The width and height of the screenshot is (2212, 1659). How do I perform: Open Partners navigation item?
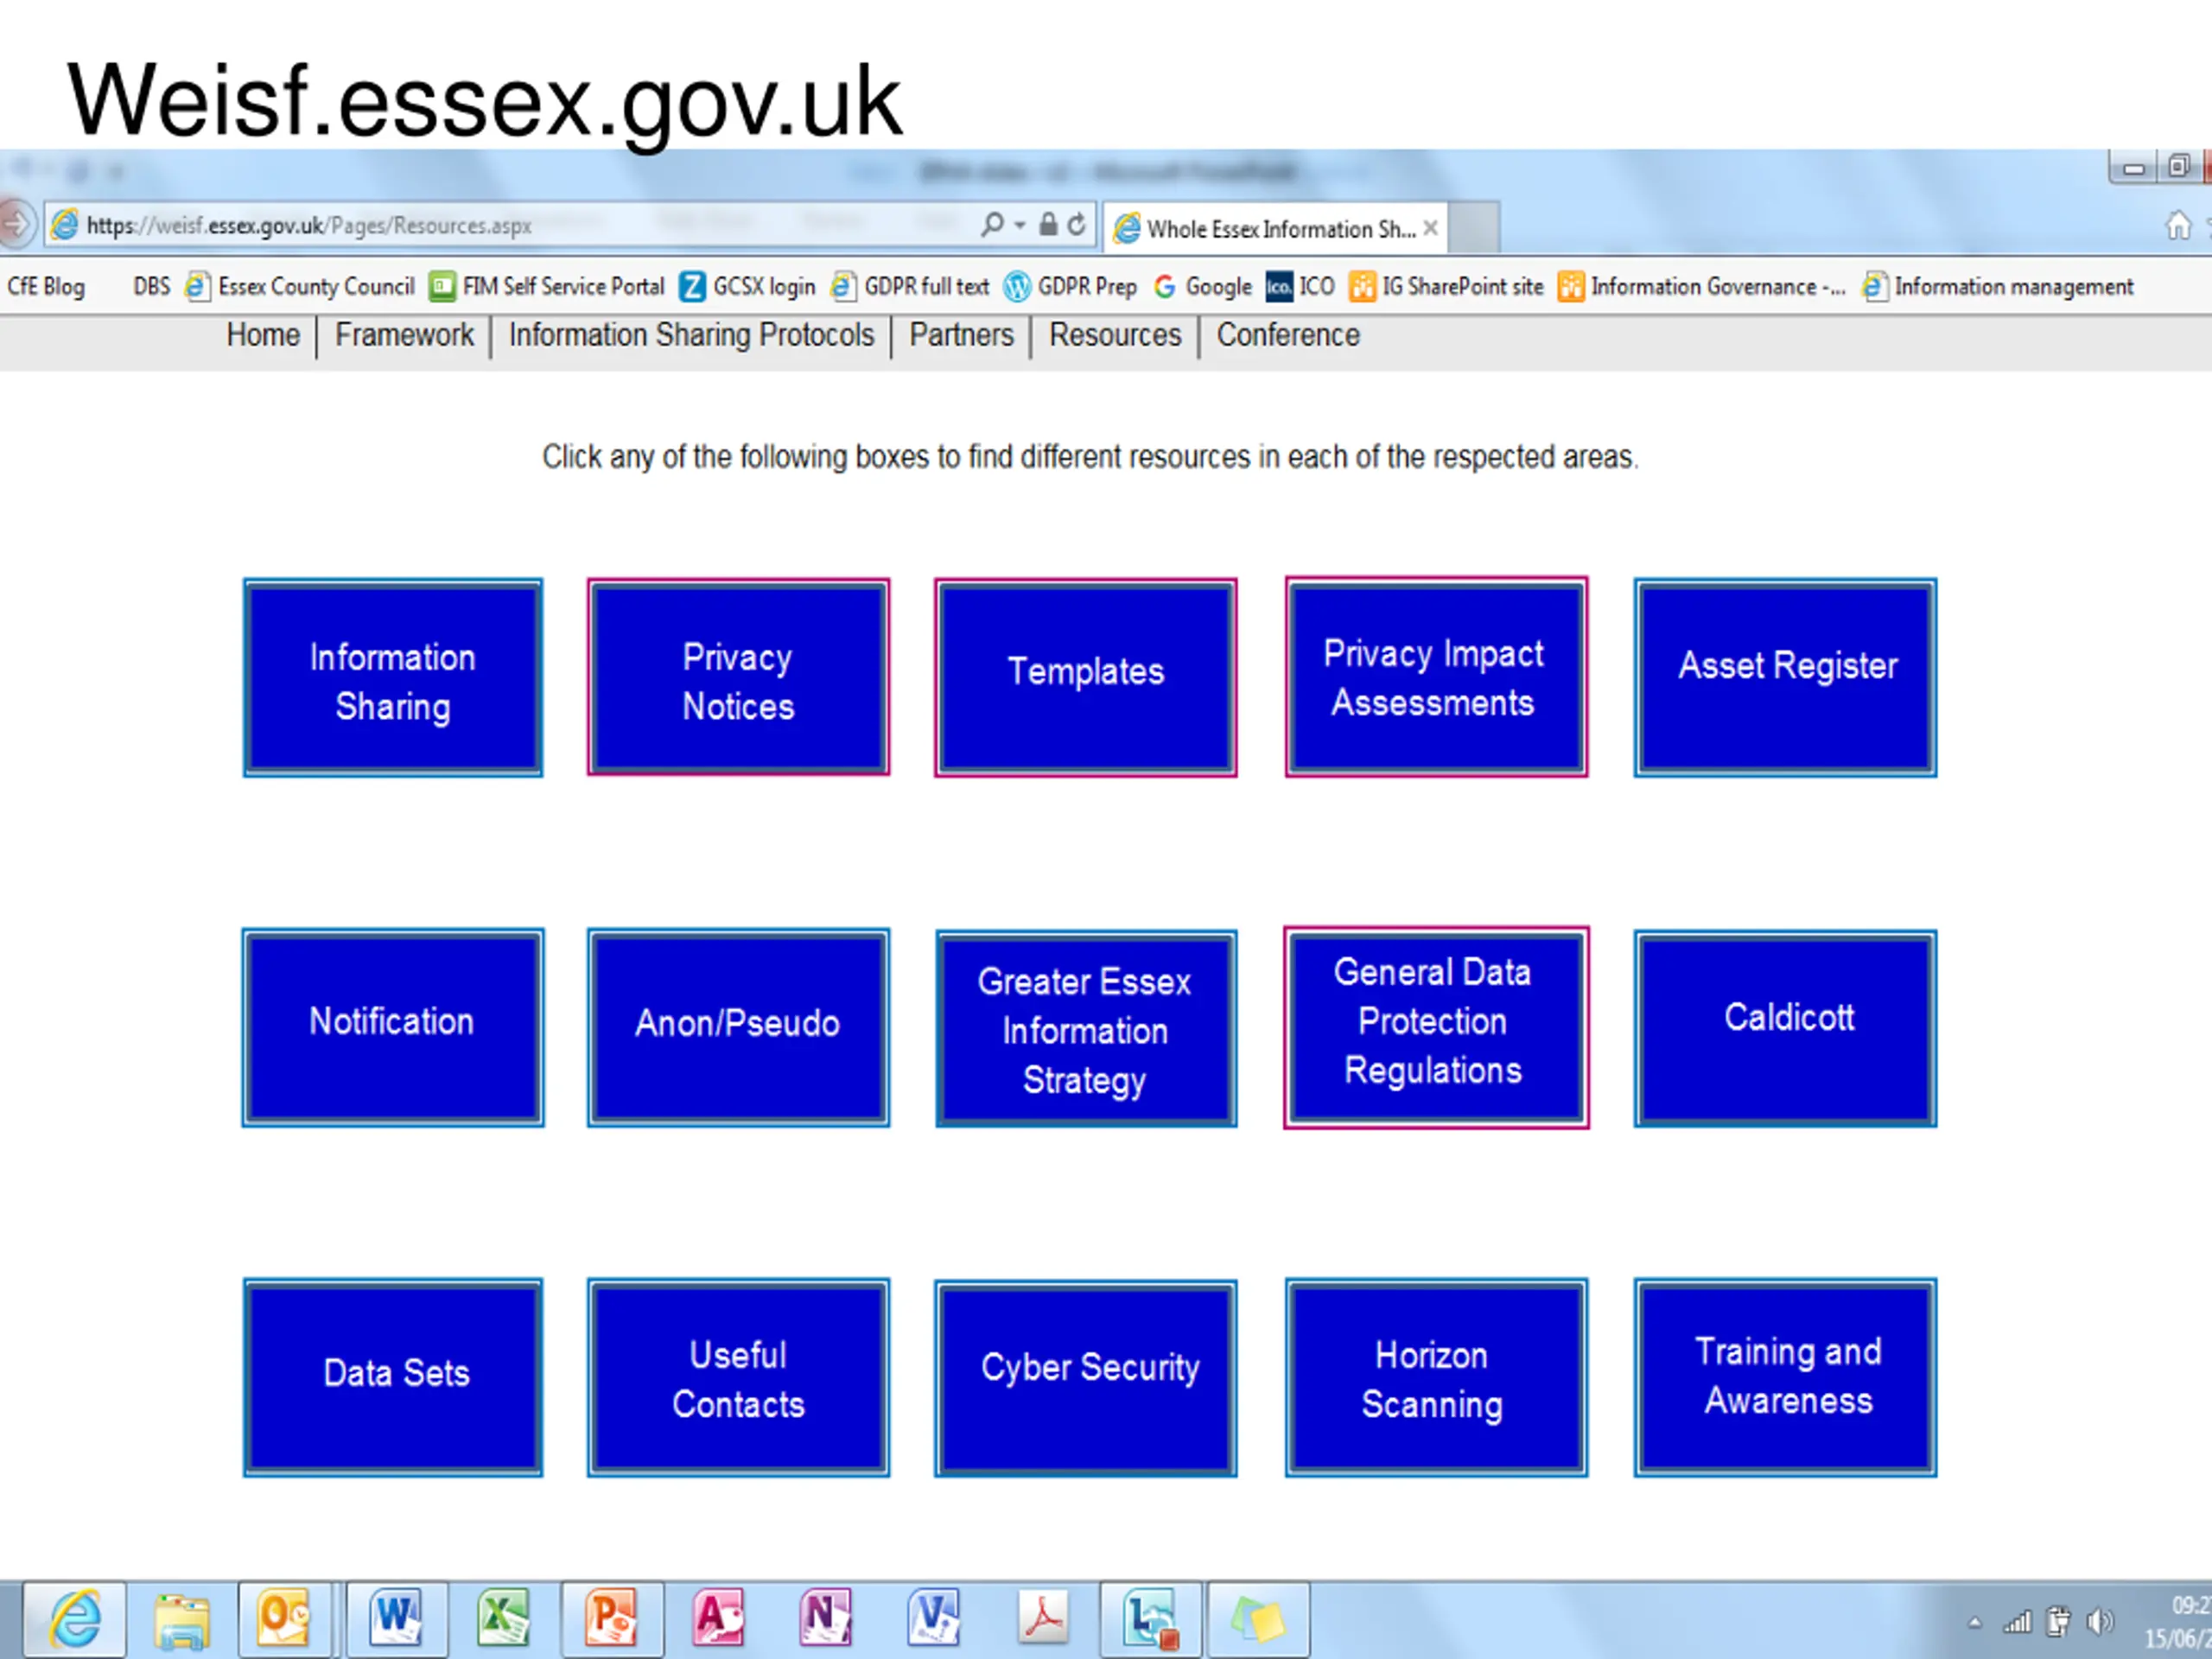pos(961,335)
